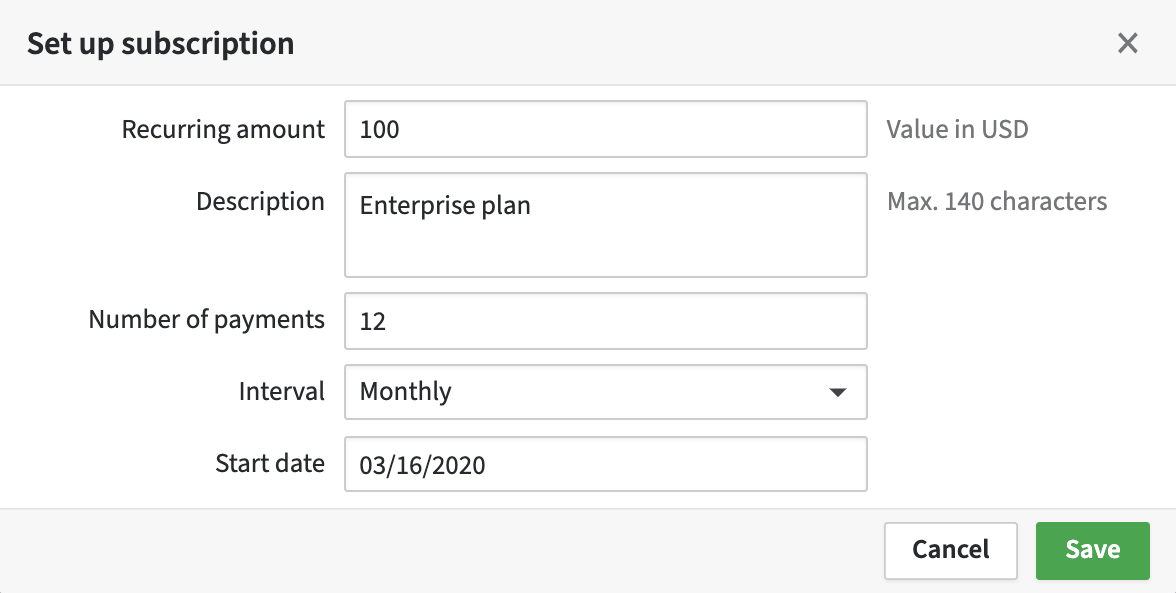Click the "Value in USD" hint text
Image resolution: width=1176 pixels, height=593 pixels.
coord(957,129)
